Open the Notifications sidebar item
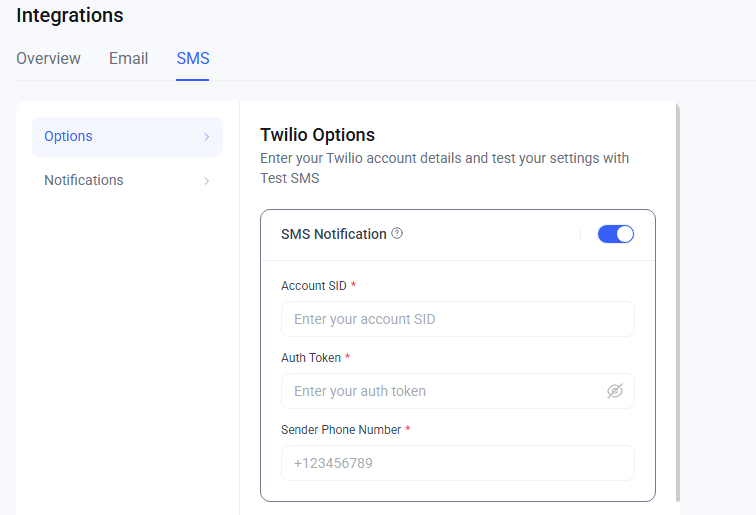The image size is (756, 515). 127,180
